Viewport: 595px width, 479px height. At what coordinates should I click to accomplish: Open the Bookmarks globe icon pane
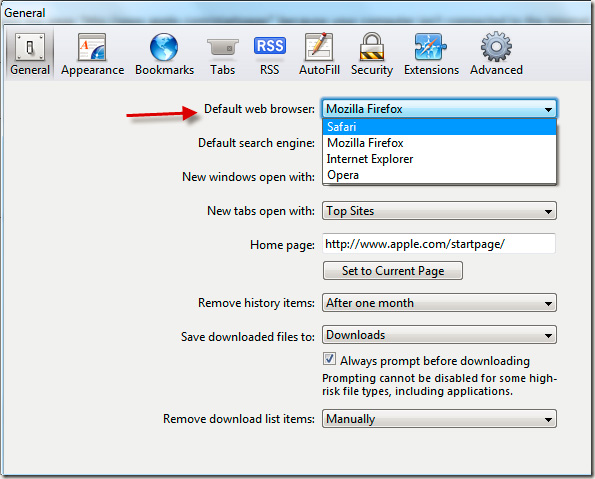(164, 54)
